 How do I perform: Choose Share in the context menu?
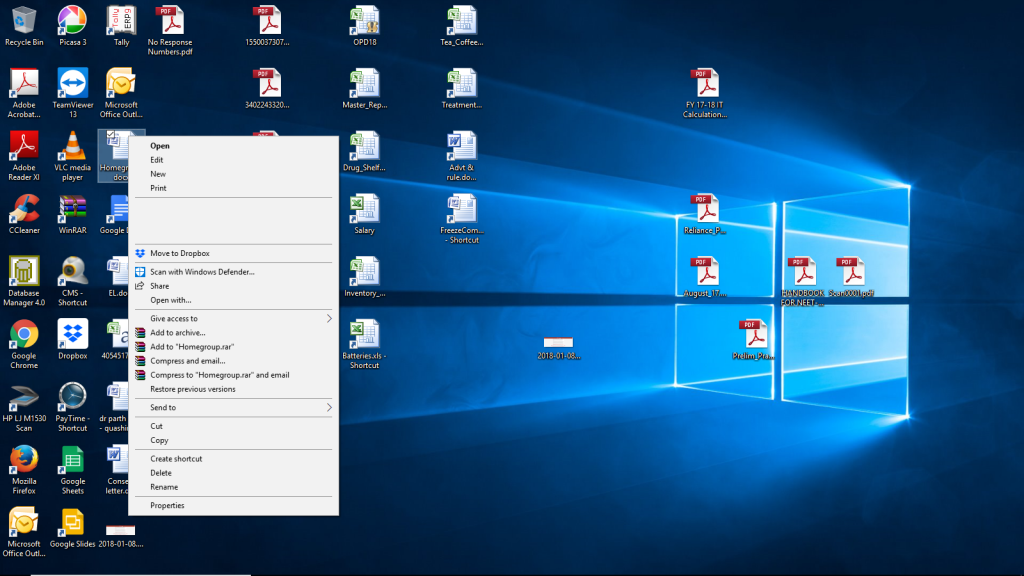pos(234,286)
